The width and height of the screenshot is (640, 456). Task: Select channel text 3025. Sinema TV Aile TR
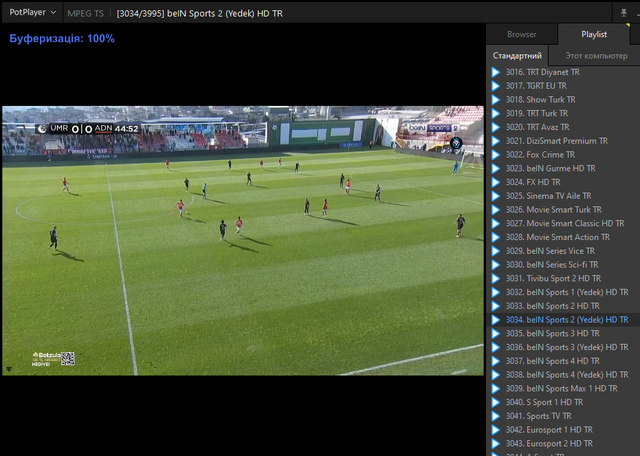(548, 196)
